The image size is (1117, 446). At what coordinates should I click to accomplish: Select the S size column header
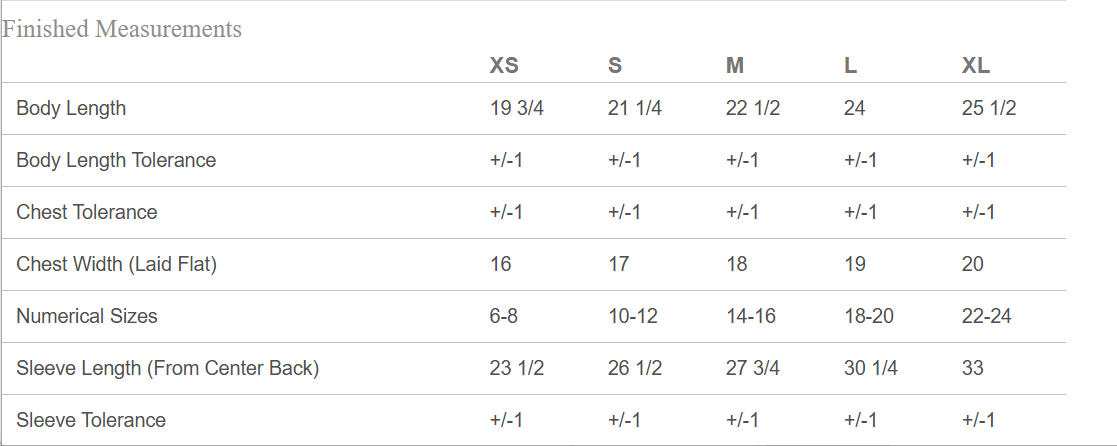(615, 66)
